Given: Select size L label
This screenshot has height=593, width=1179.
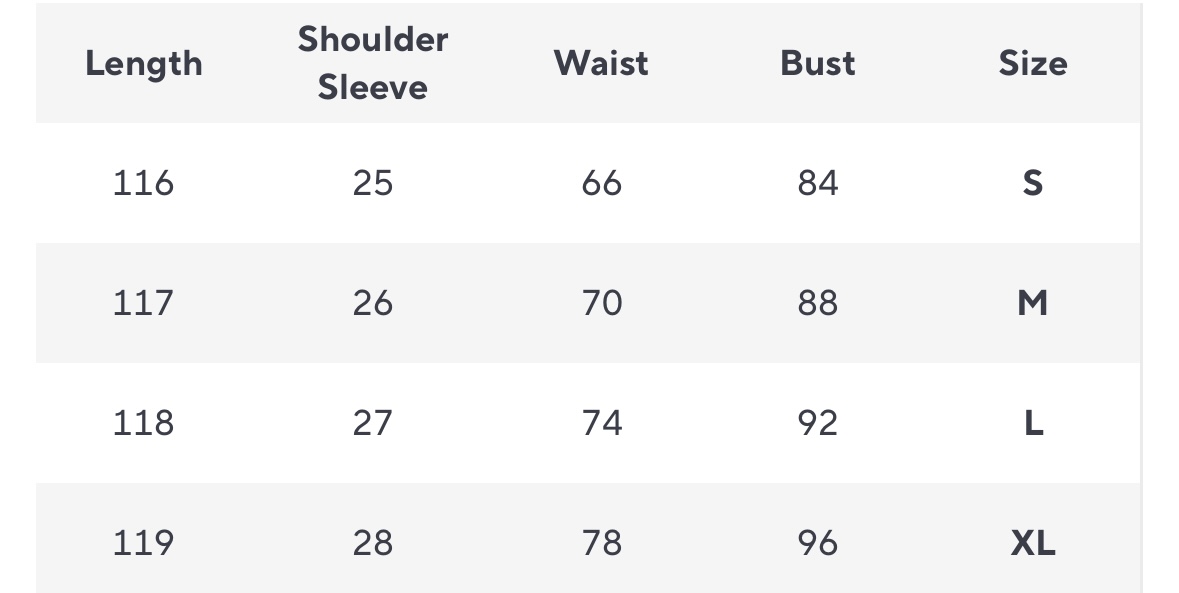Looking at the screenshot, I should (1033, 423).
